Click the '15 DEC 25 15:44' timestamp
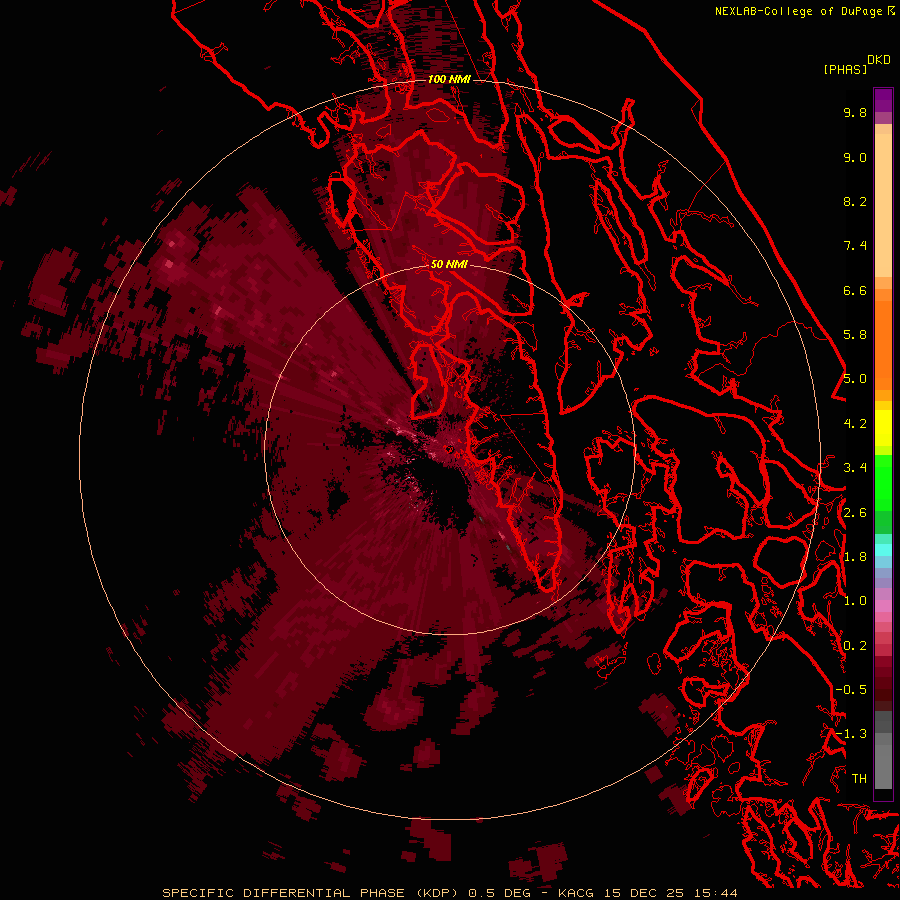Screen dimensions: 900x900 click(670, 893)
